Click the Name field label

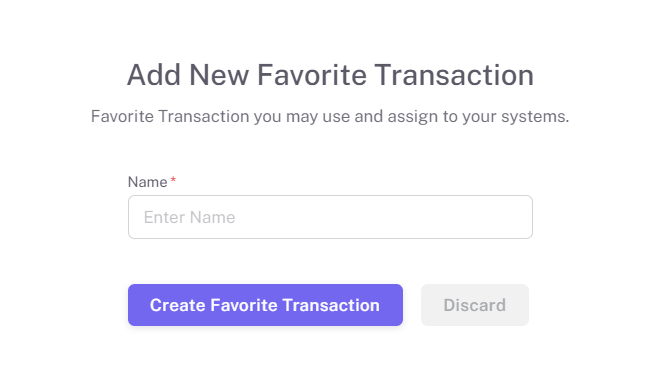(x=148, y=182)
